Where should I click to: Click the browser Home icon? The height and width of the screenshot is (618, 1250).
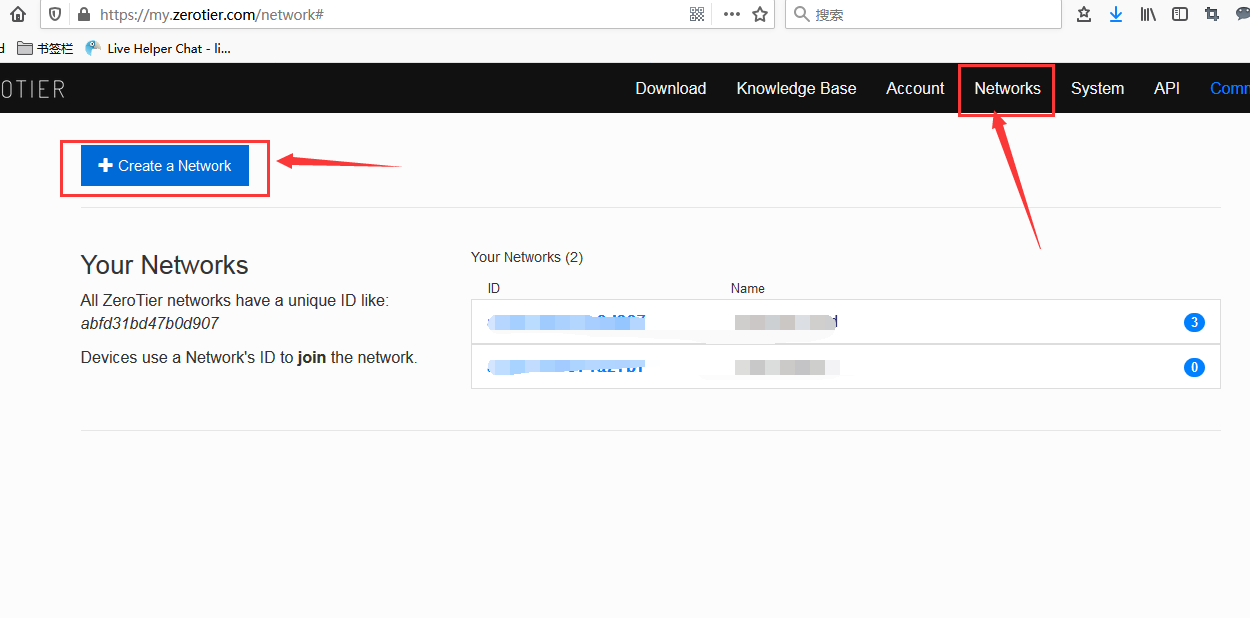tap(17, 14)
